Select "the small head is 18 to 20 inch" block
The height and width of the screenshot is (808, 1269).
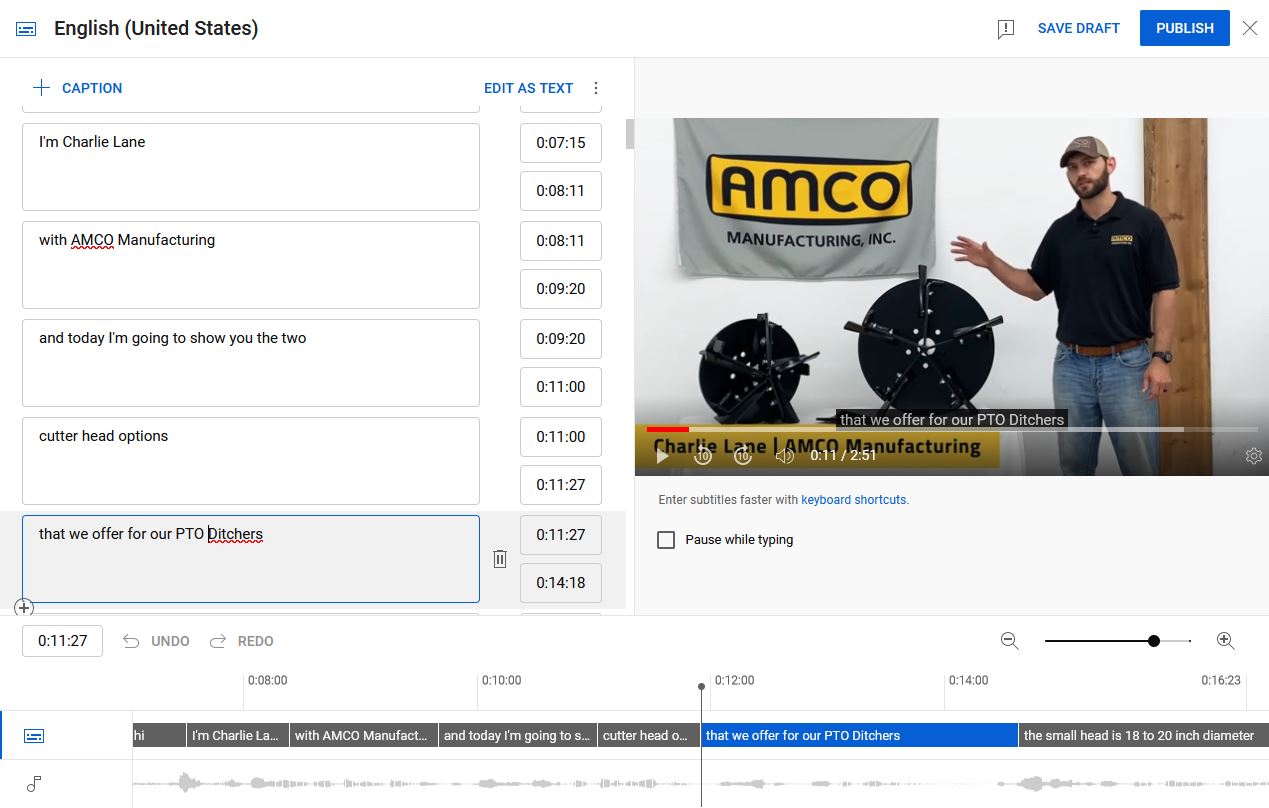click(1144, 735)
